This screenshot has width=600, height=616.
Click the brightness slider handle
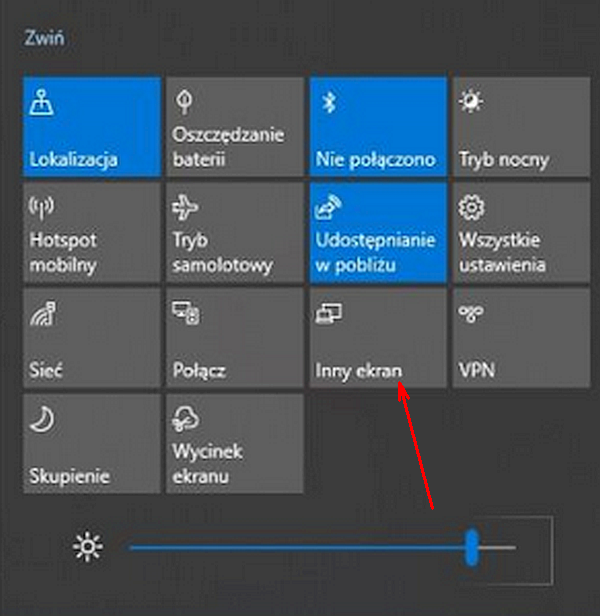tap(471, 547)
